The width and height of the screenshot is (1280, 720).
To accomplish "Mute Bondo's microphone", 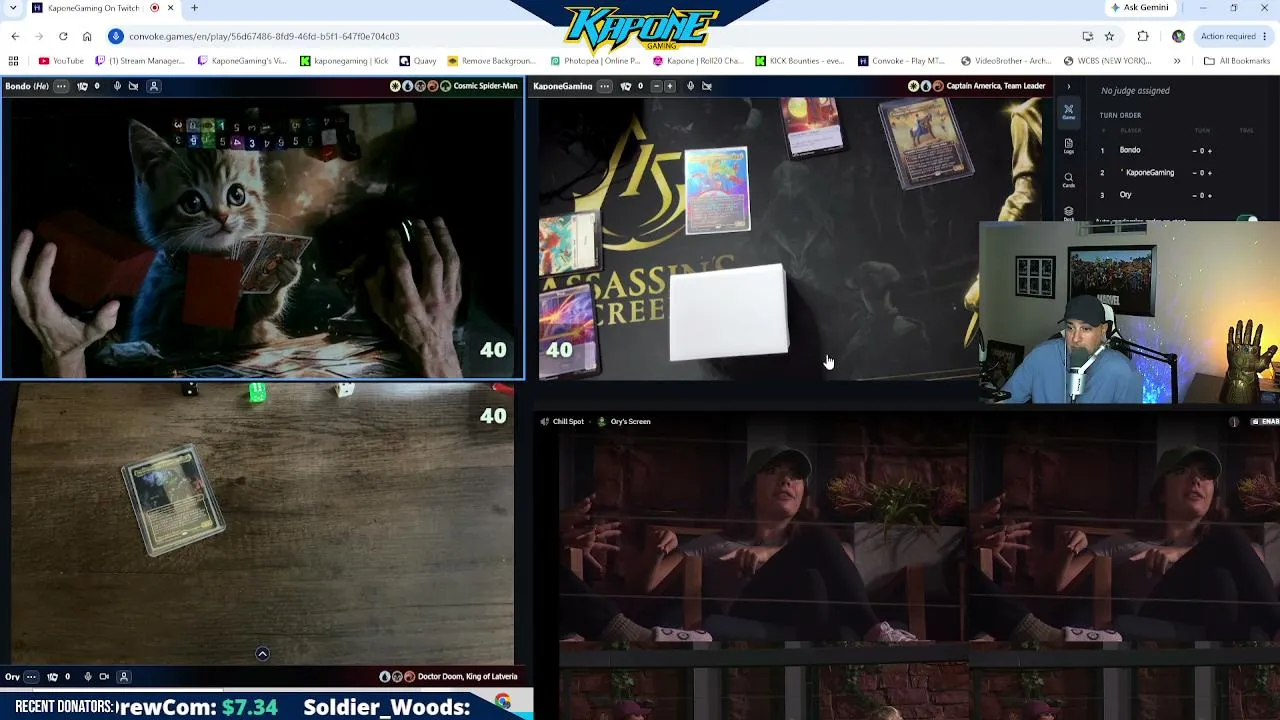I will coord(117,86).
